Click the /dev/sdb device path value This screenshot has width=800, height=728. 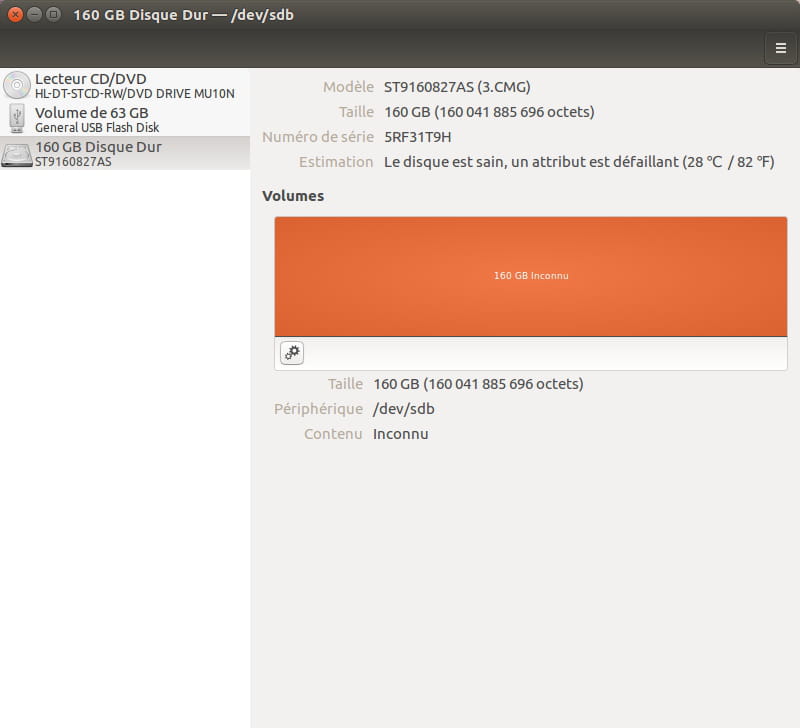pos(404,409)
